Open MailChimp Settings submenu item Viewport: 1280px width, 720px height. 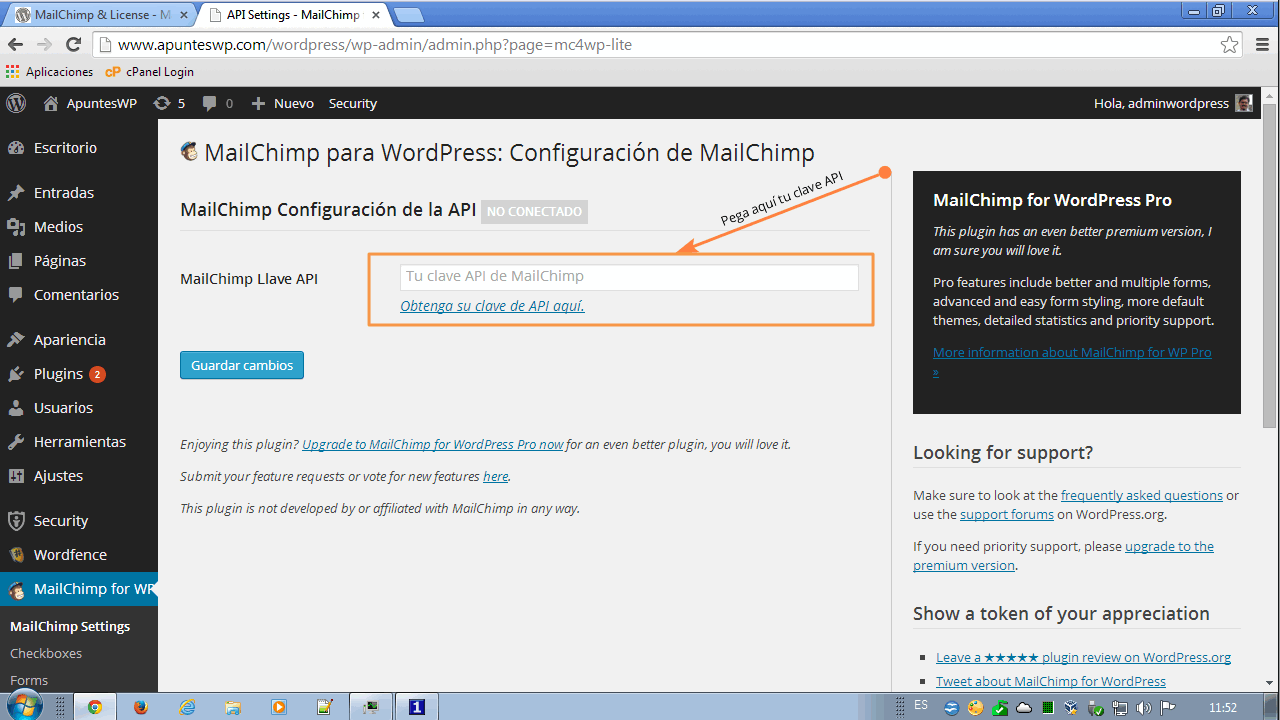click(x=70, y=626)
